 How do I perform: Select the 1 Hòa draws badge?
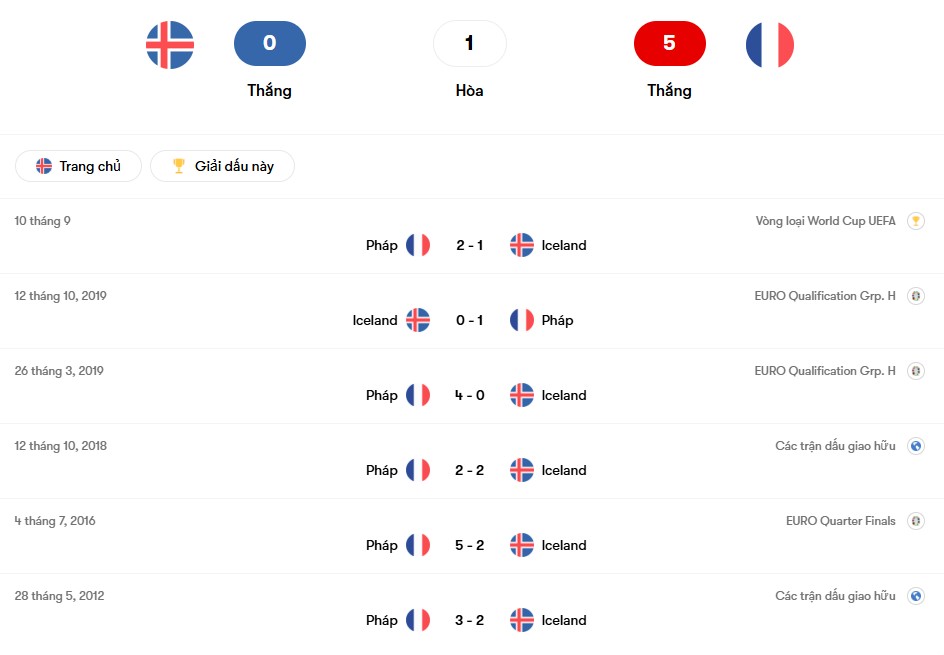(470, 44)
